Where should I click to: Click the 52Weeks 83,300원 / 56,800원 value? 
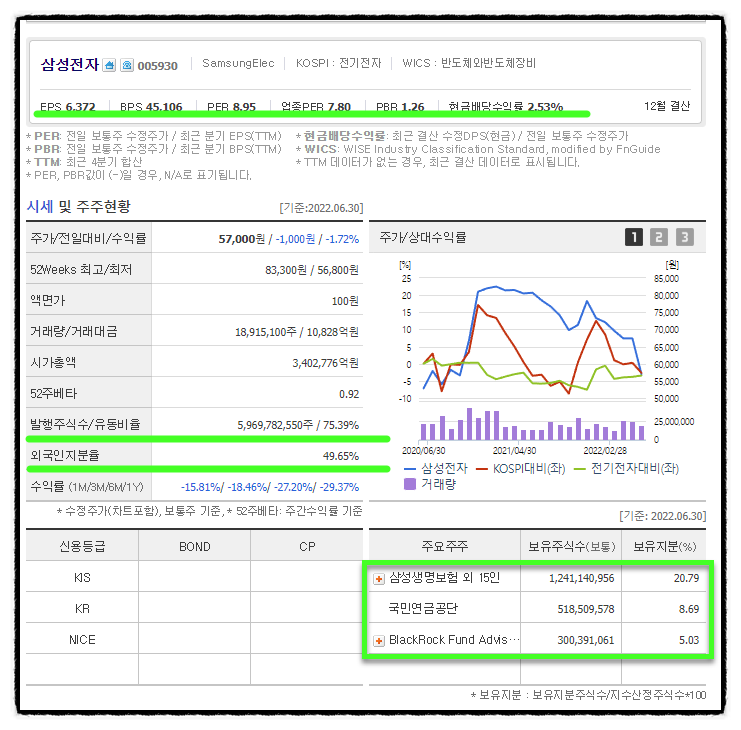coord(312,270)
